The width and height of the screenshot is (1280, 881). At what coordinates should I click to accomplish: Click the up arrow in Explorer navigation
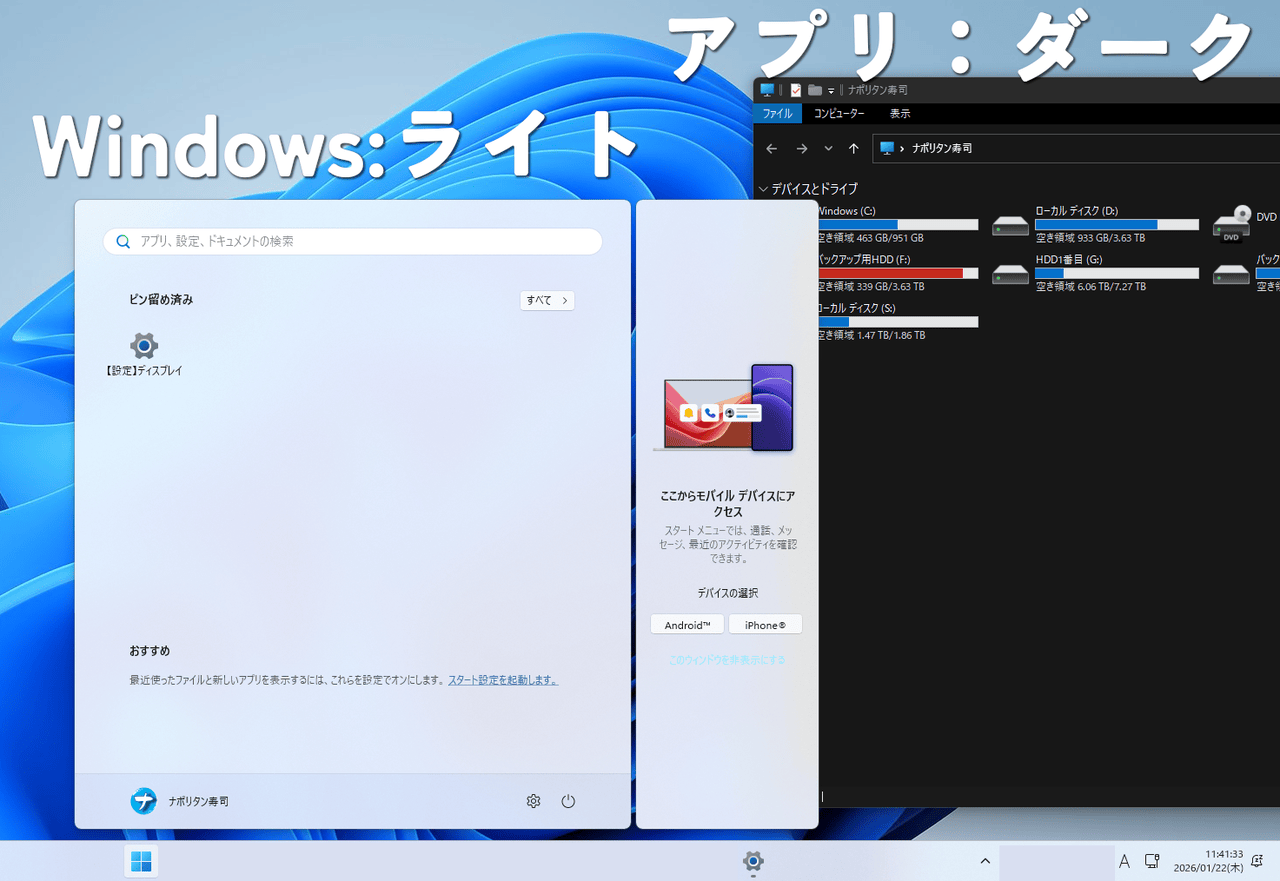[853, 148]
